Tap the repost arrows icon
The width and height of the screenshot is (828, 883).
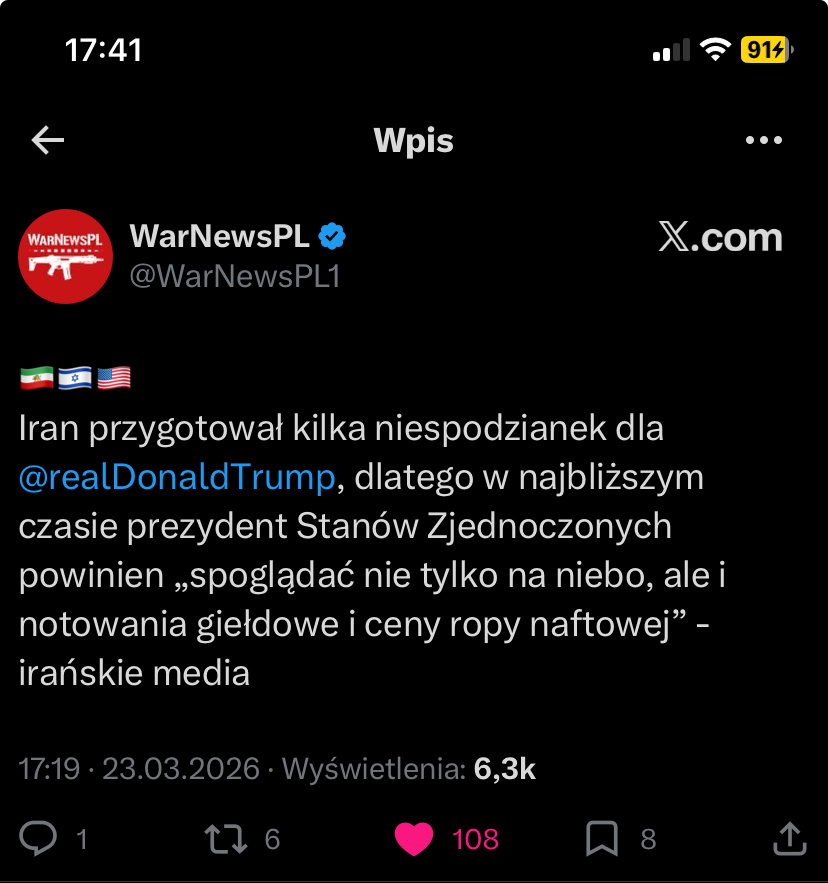click(225, 839)
